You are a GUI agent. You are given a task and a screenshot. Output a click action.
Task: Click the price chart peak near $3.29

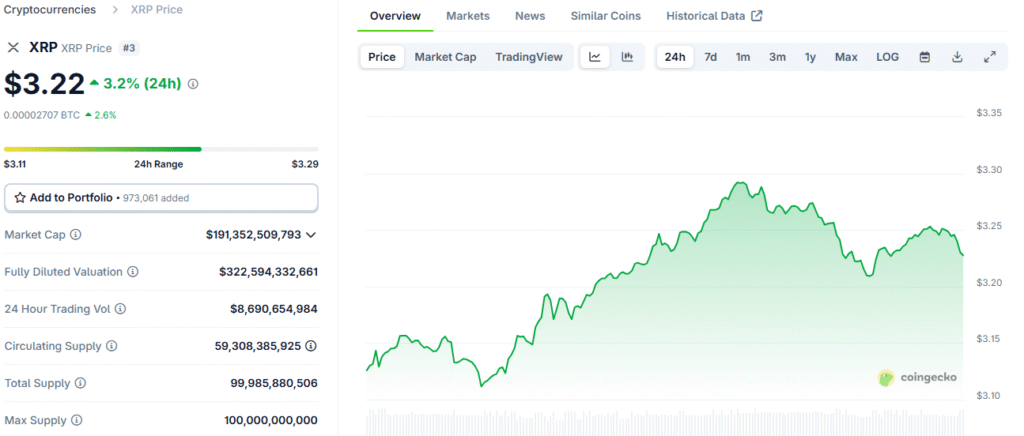pos(739,183)
